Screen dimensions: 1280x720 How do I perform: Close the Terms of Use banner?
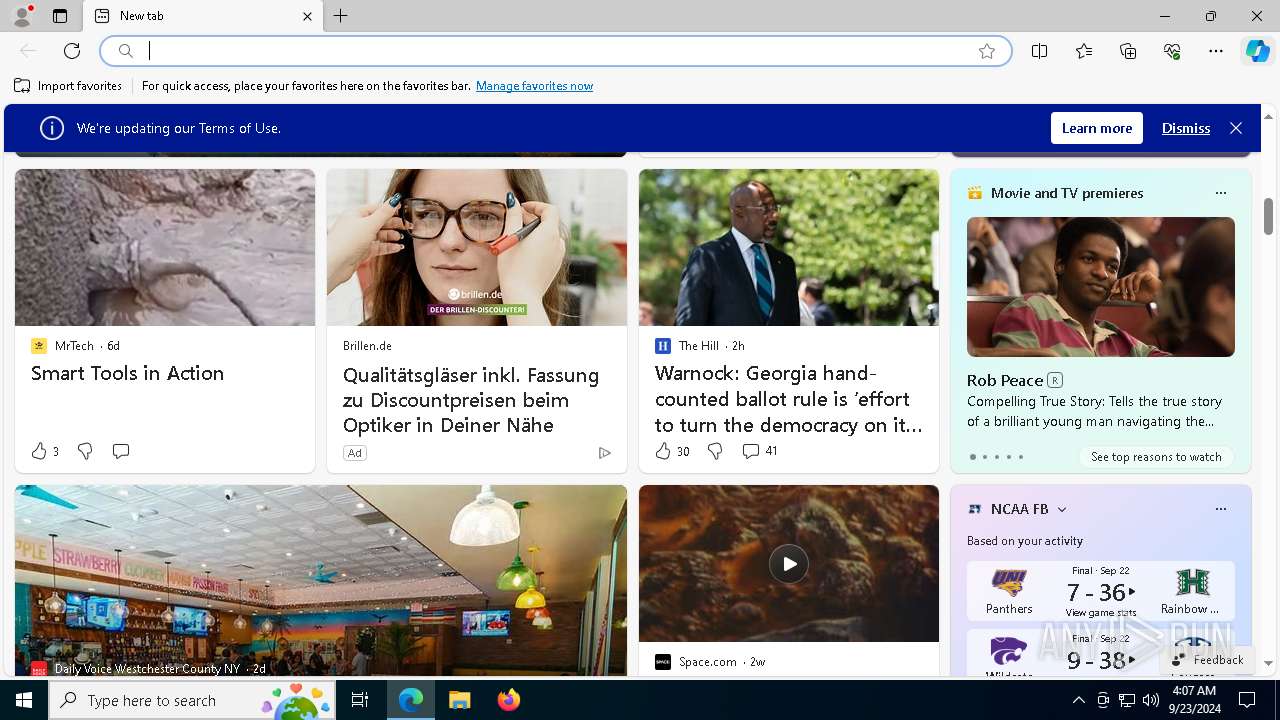[x=1236, y=128]
